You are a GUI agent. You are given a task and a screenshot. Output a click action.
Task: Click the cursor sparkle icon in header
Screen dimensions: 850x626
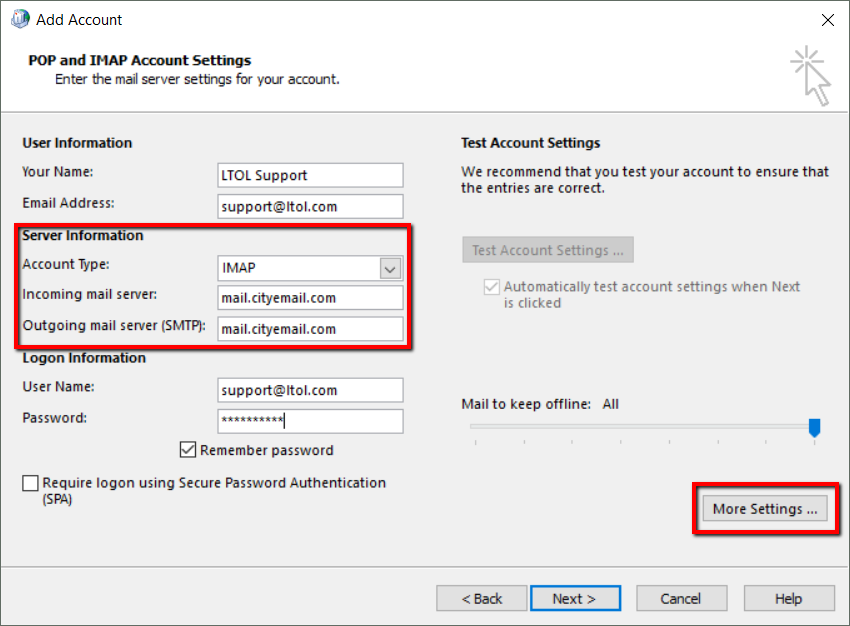(x=811, y=75)
